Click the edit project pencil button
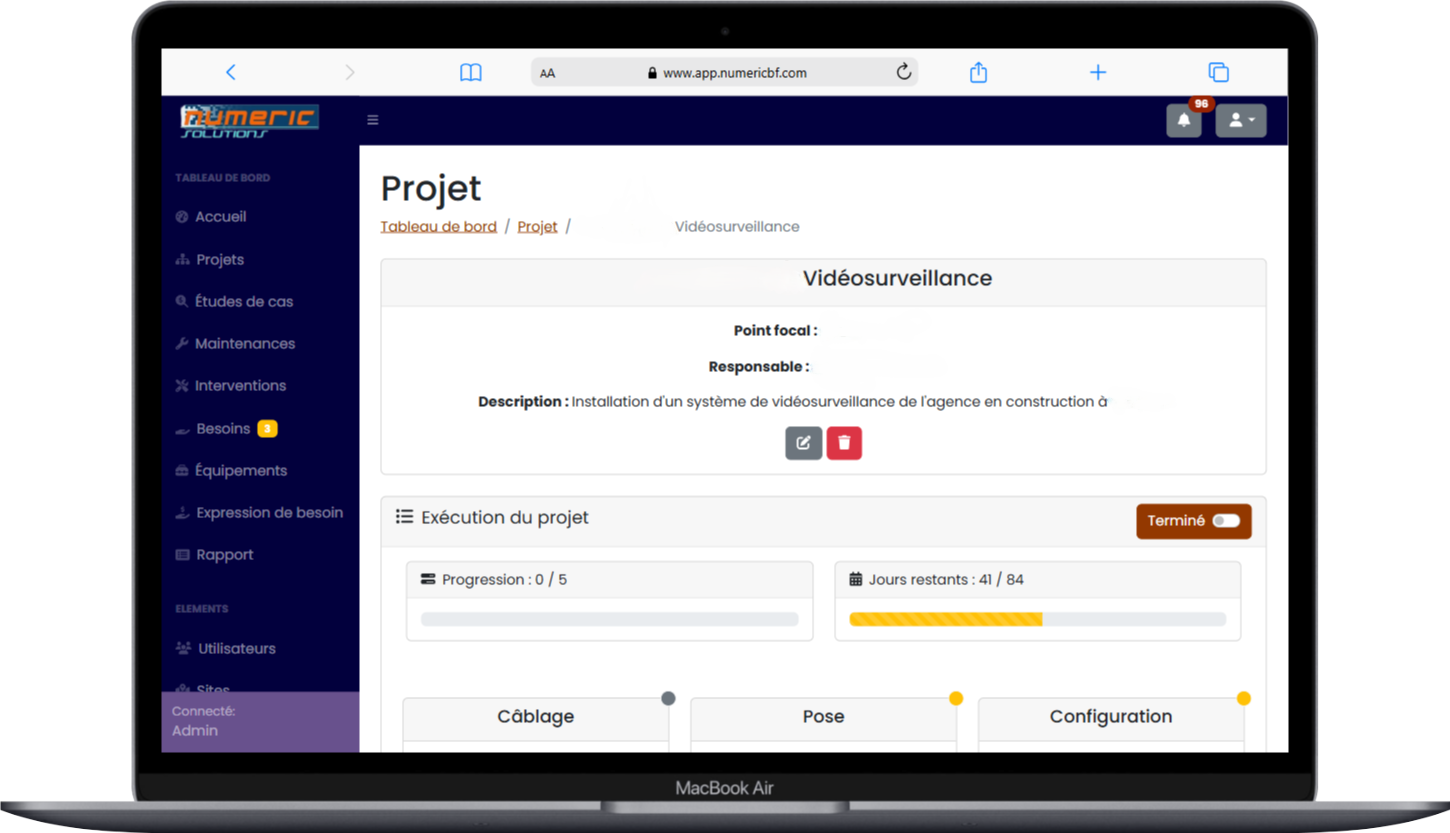This screenshot has width=1450, height=833. tap(803, 443)
